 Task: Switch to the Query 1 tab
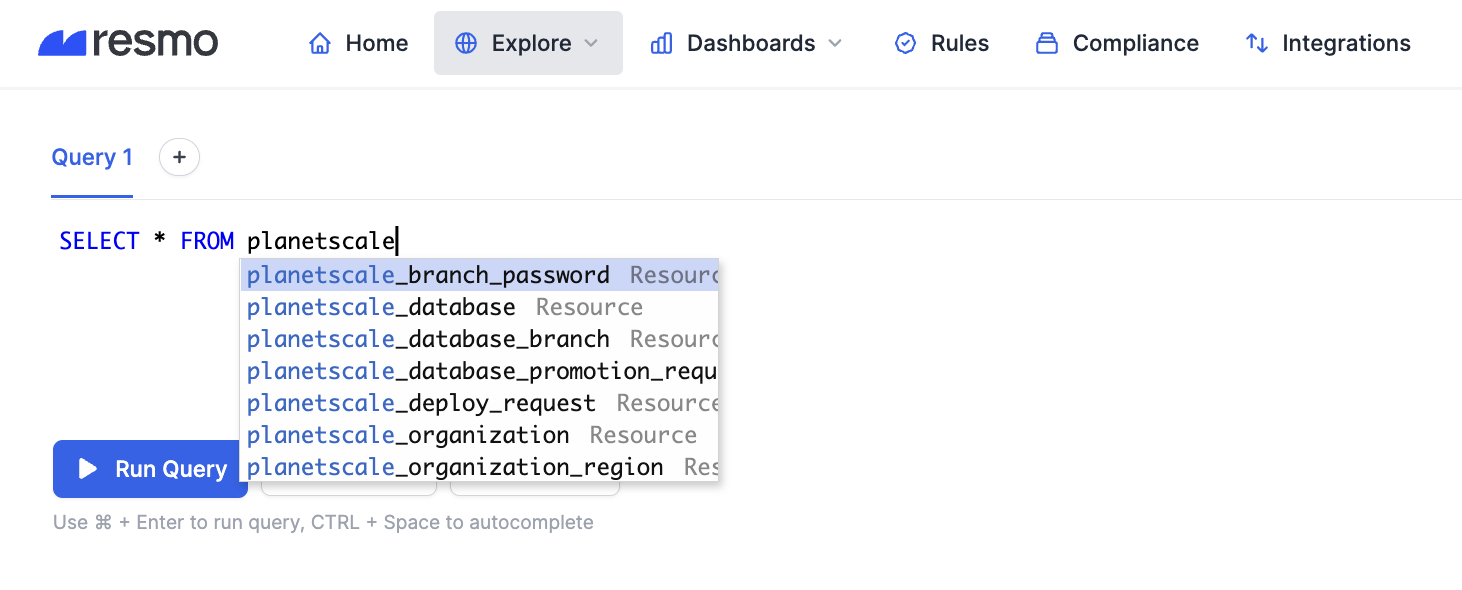(x=92, y=157)
